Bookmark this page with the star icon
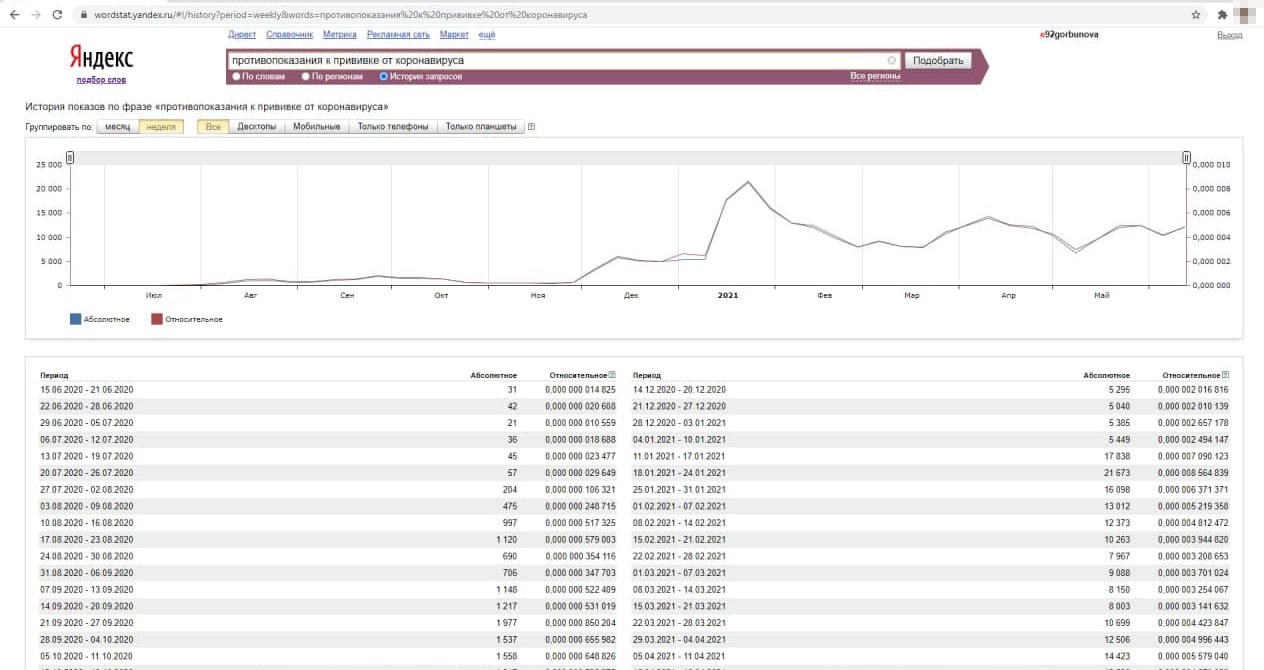 [x=1196, y=15]
